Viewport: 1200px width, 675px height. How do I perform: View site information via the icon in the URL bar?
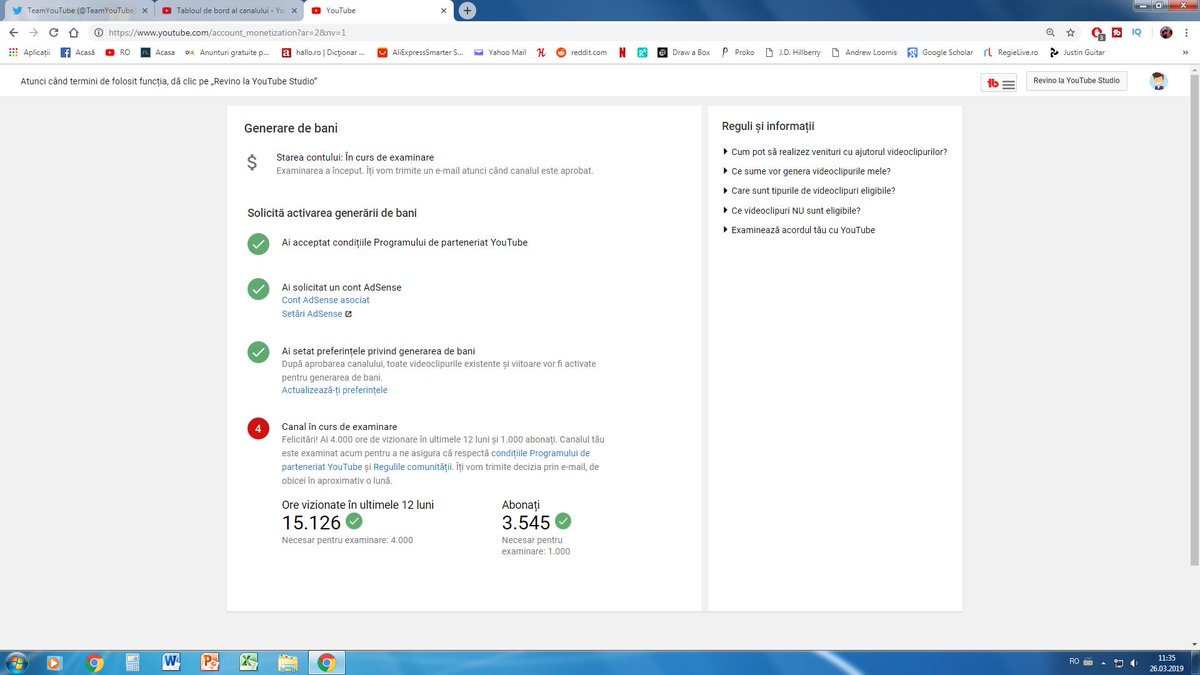(100, 32)
